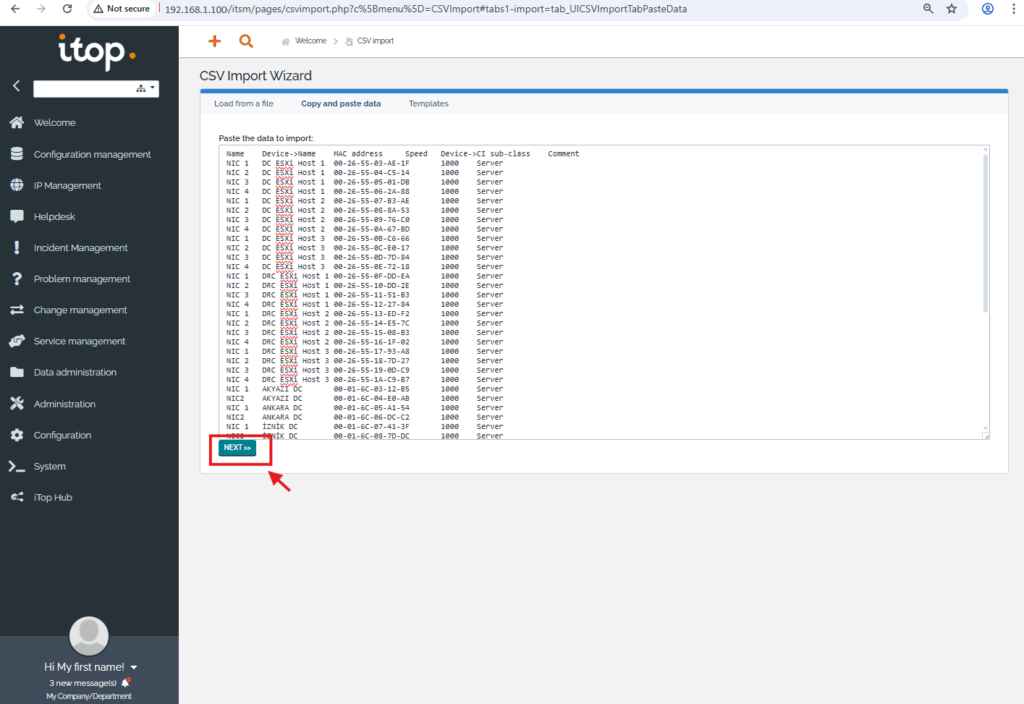The height and width of the screenshot is (704, 1024).
Task: Click the Welcome house icon in sidebar
Action: [16, 123]
